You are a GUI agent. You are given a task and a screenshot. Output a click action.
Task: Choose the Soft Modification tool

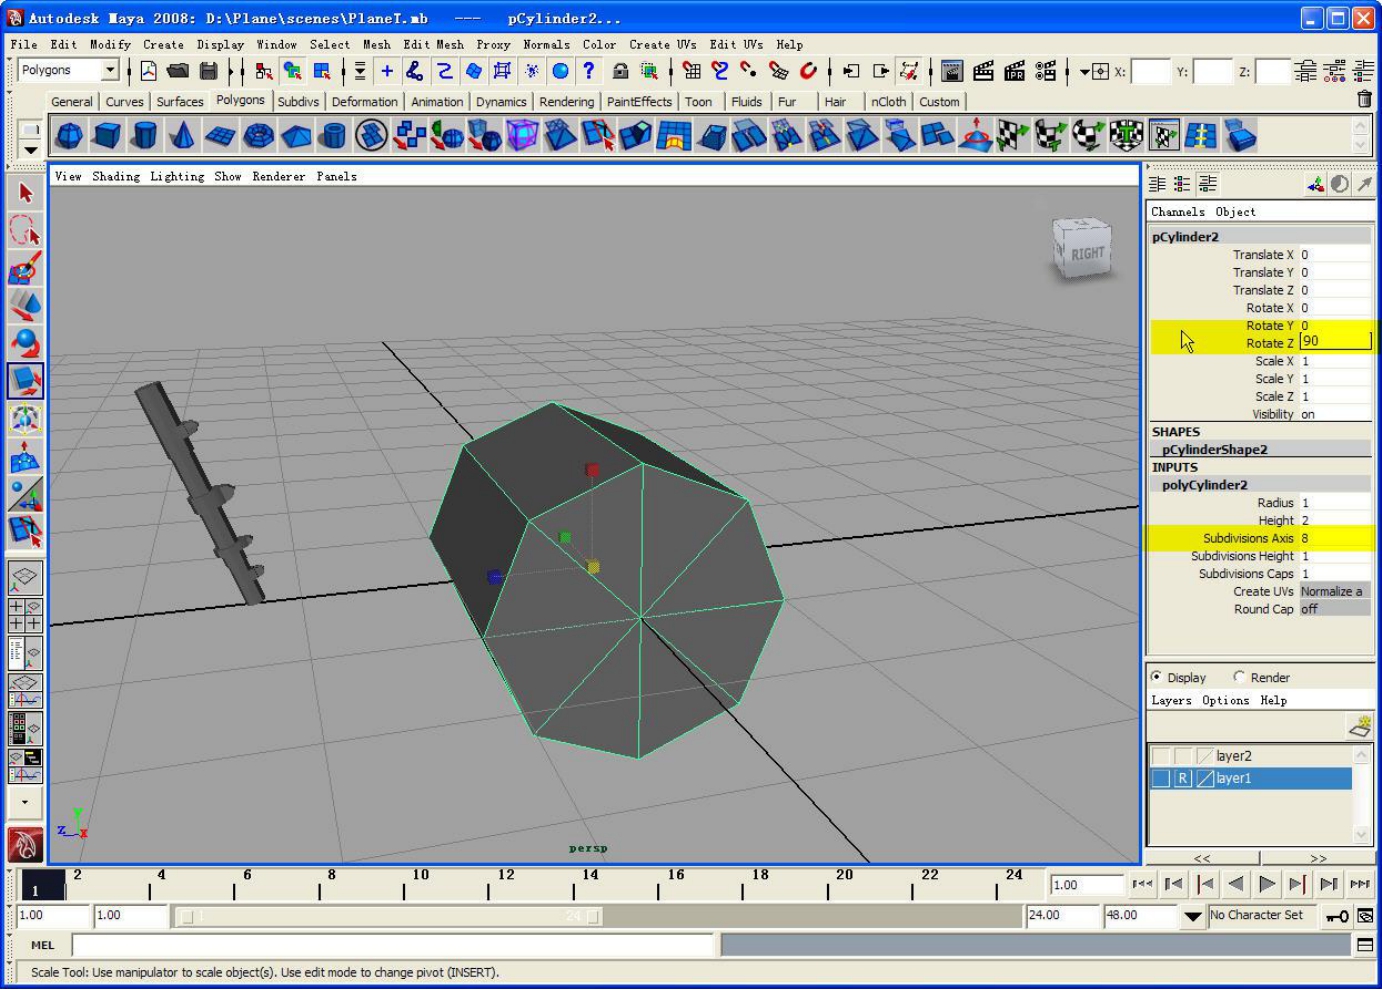25,456
